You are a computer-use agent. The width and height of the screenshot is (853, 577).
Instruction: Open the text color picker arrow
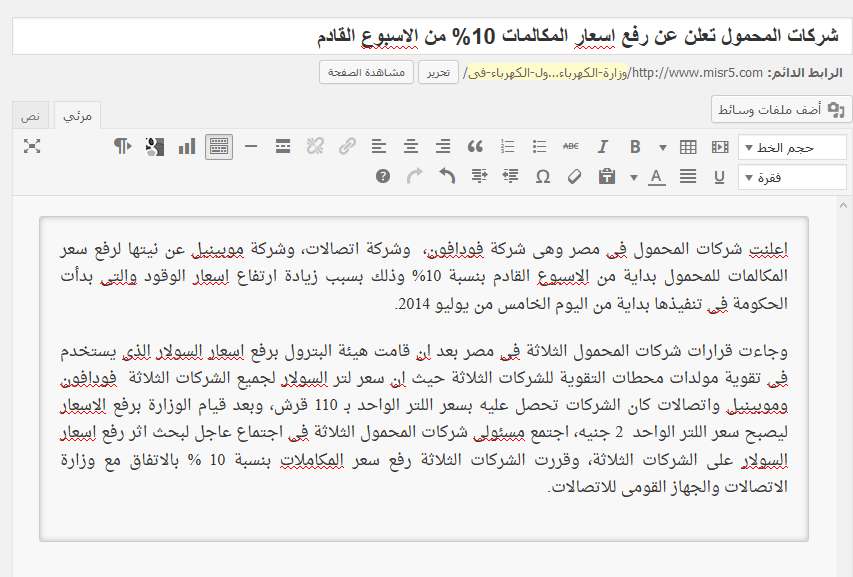pyautogui.click(x=634, y=177)
